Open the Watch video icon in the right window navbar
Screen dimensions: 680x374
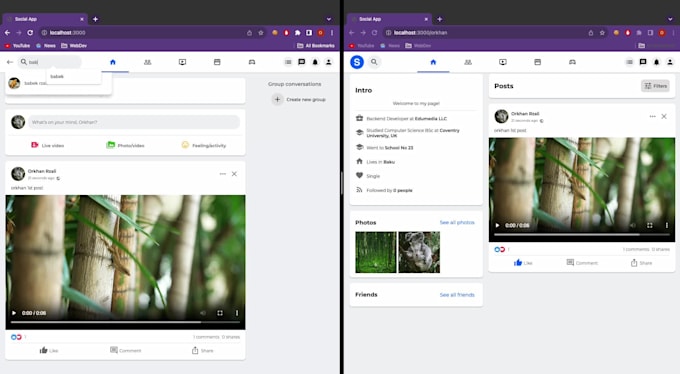point(503,62)
